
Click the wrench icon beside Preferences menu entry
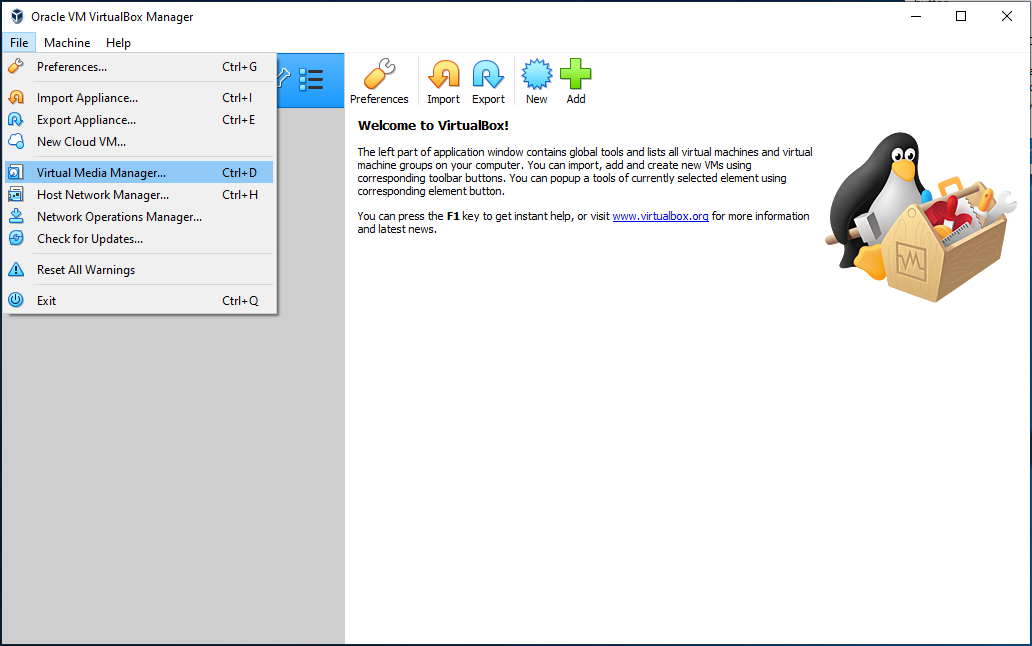tap(16, 66)
